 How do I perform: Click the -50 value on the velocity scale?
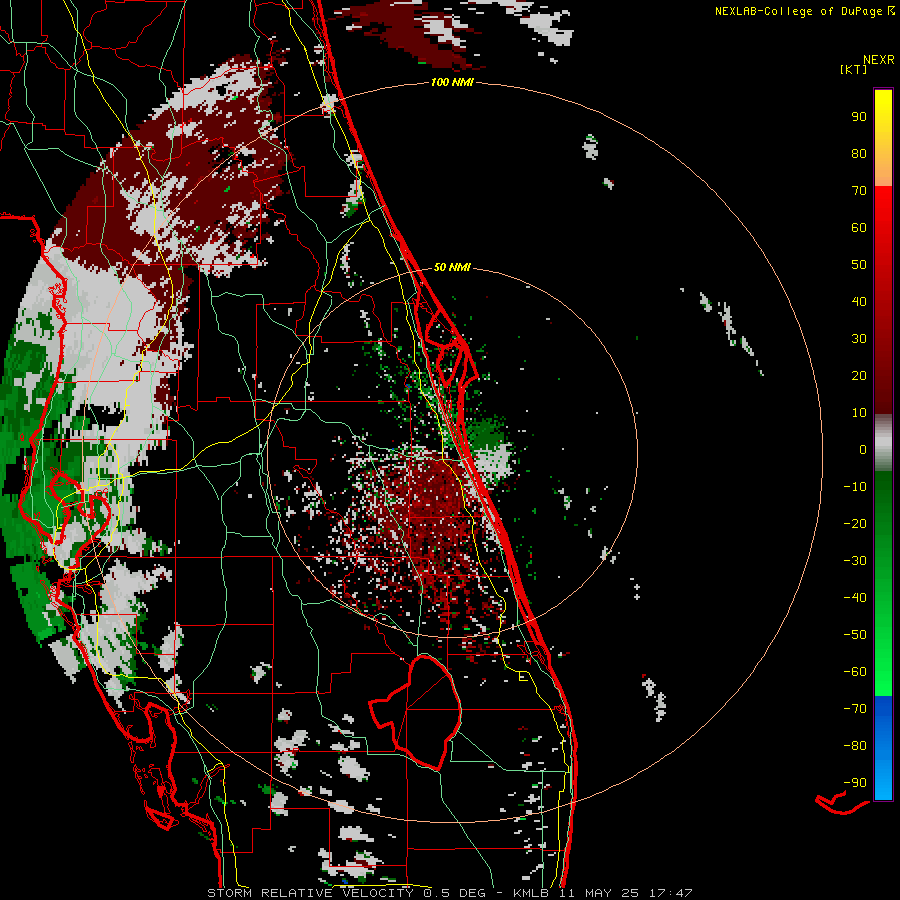click(855, 635)
